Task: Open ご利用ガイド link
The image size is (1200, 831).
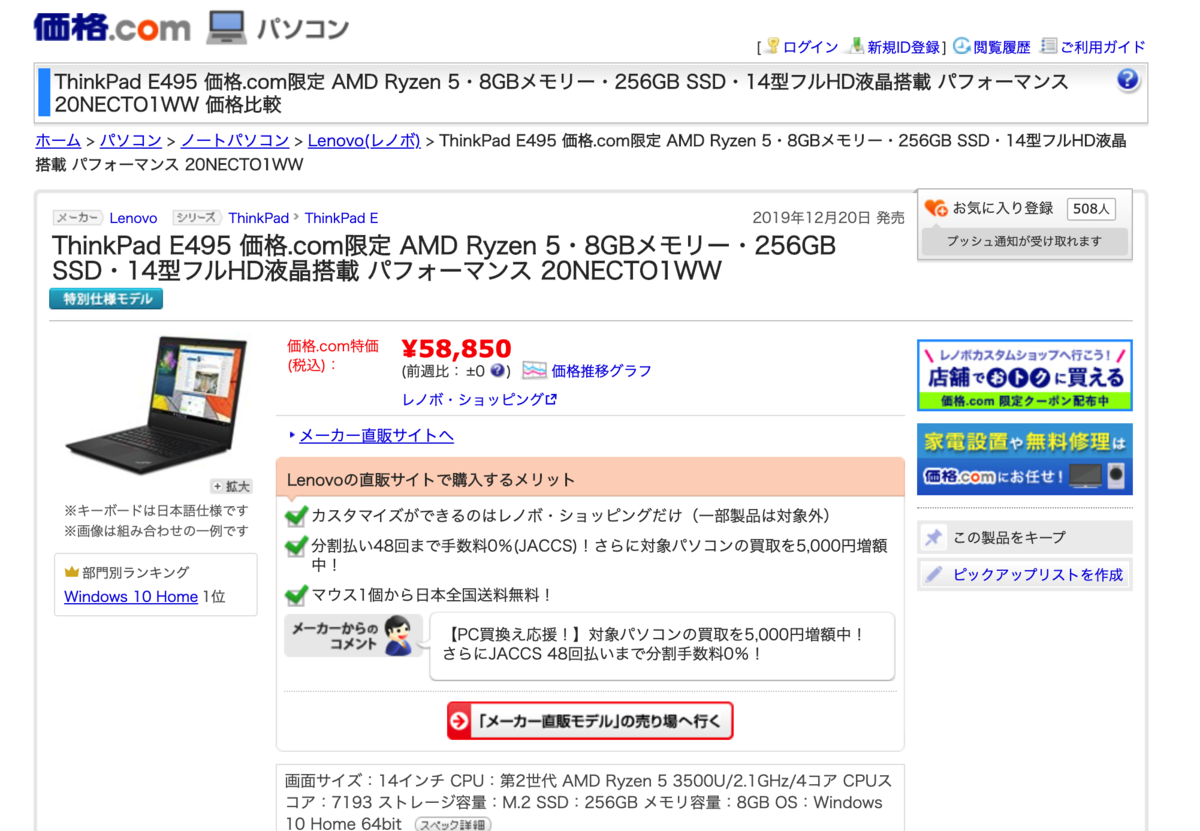Action: (x=1103, y=47)
